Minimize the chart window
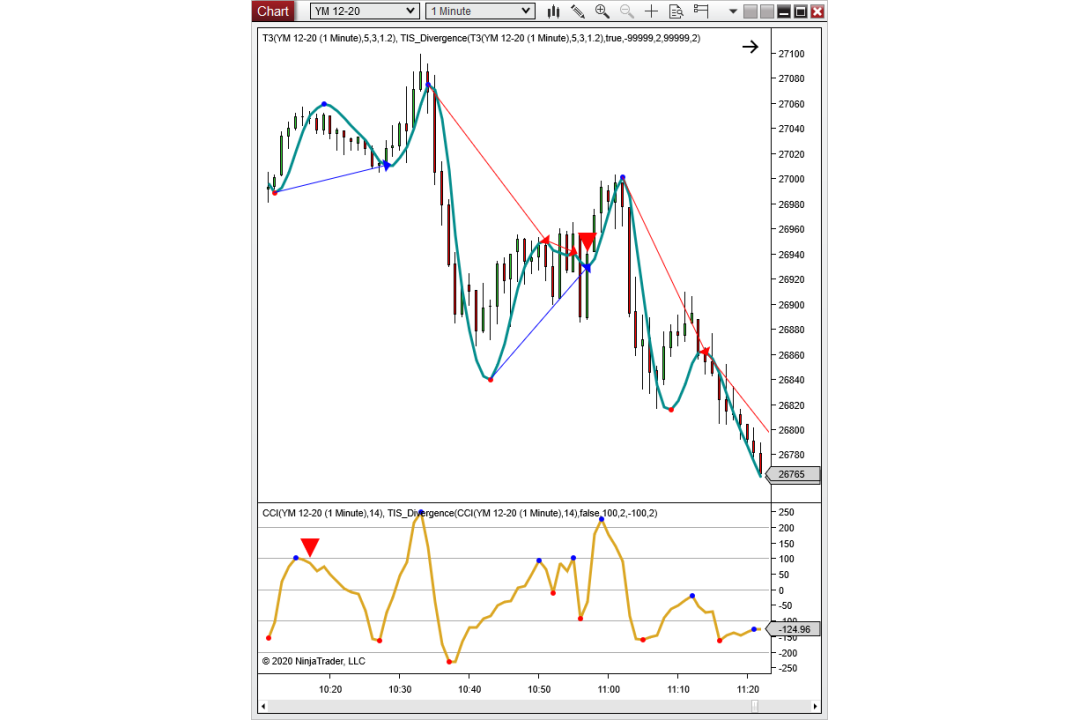The image size is (1080, 720). (x=784, y=11)
